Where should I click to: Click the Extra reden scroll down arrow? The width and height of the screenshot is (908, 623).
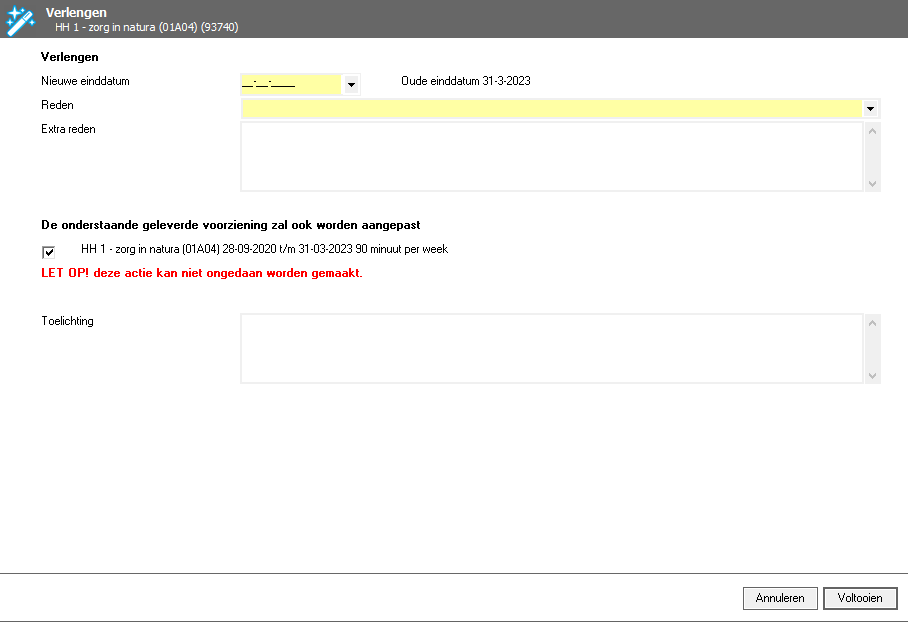[x=872, y=183]
